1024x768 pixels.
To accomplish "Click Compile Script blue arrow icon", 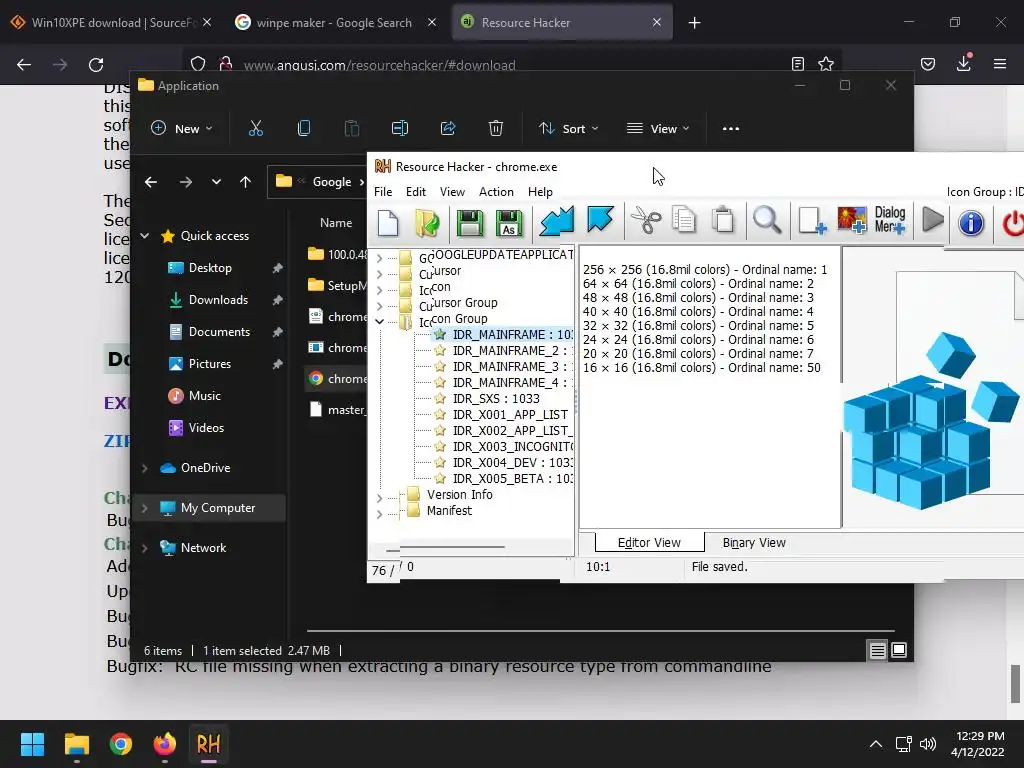I will coord(556,221).
